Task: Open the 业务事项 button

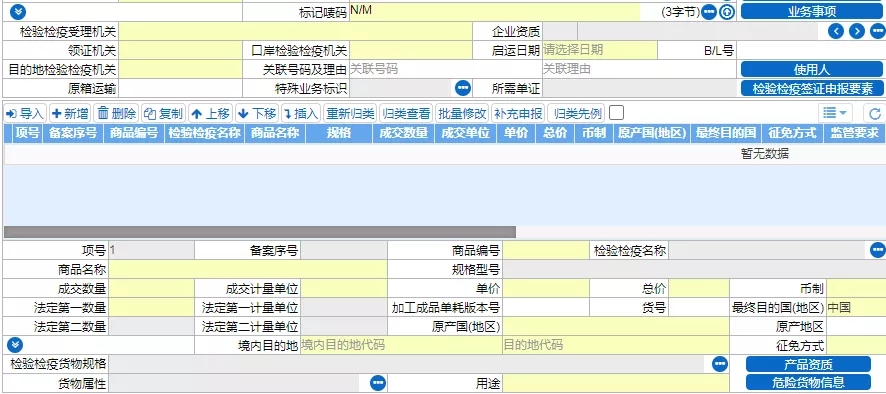Action: click(812, 12)
